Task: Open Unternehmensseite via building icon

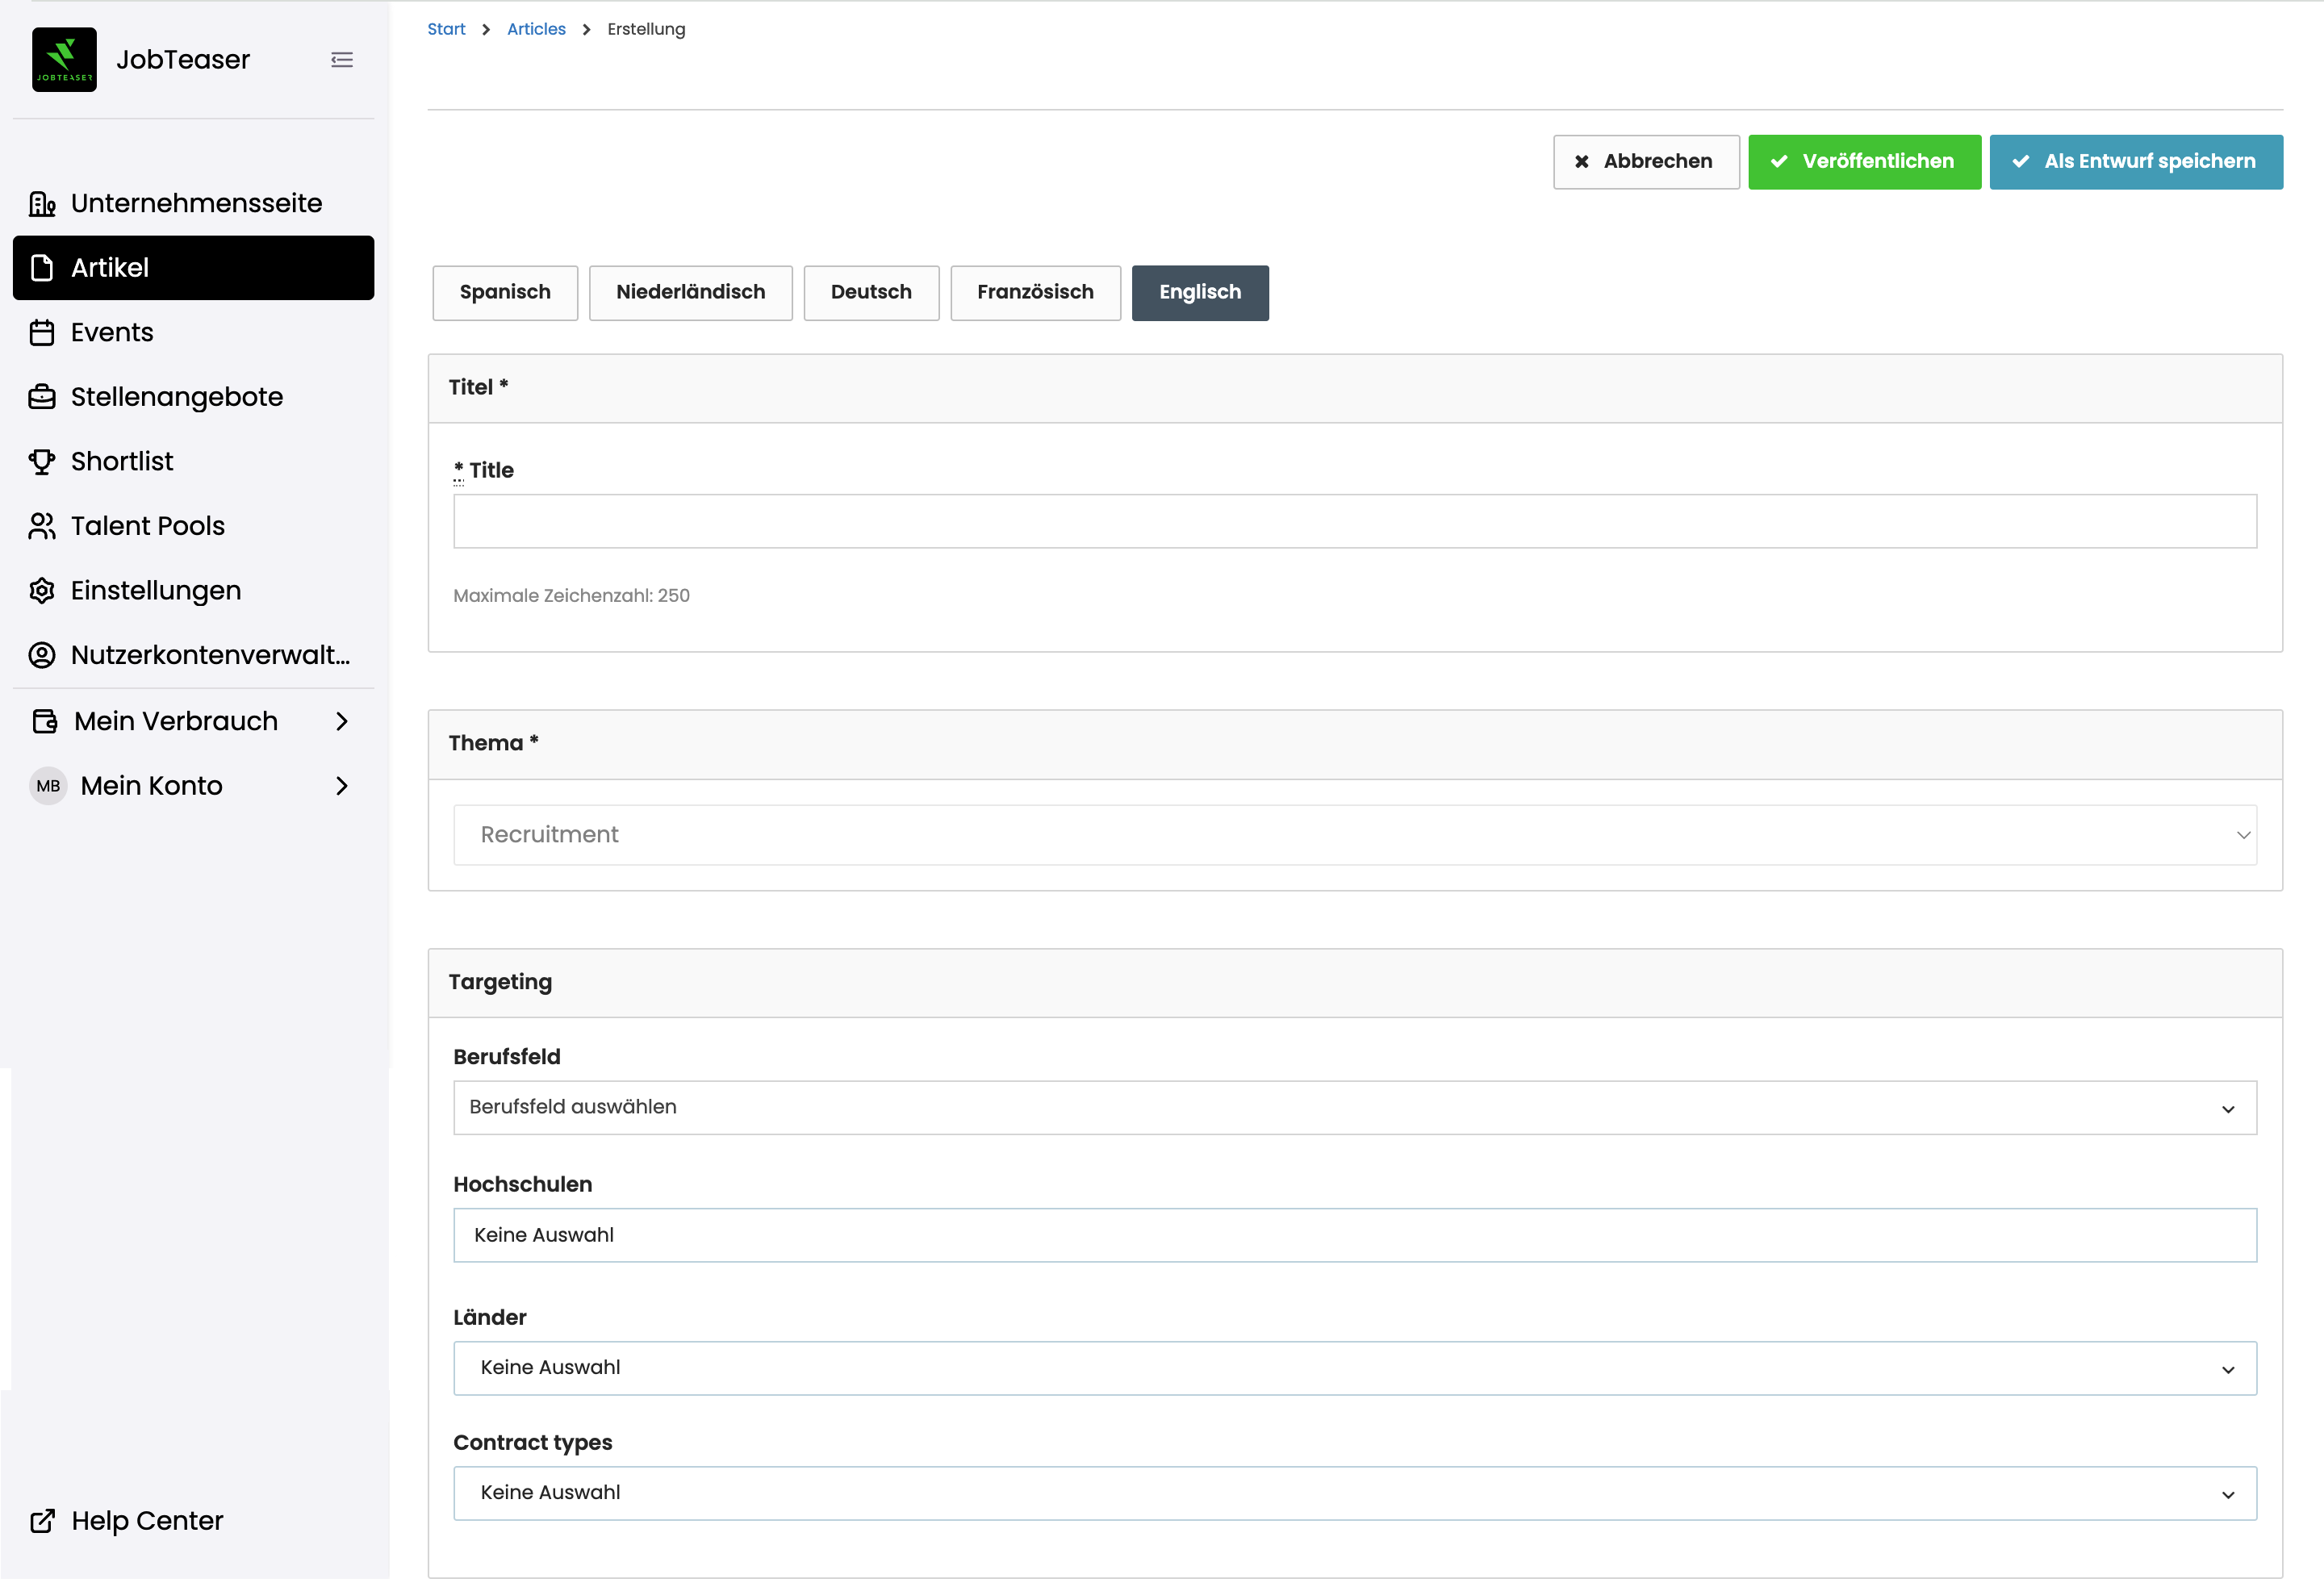Action: coord(42,204)
